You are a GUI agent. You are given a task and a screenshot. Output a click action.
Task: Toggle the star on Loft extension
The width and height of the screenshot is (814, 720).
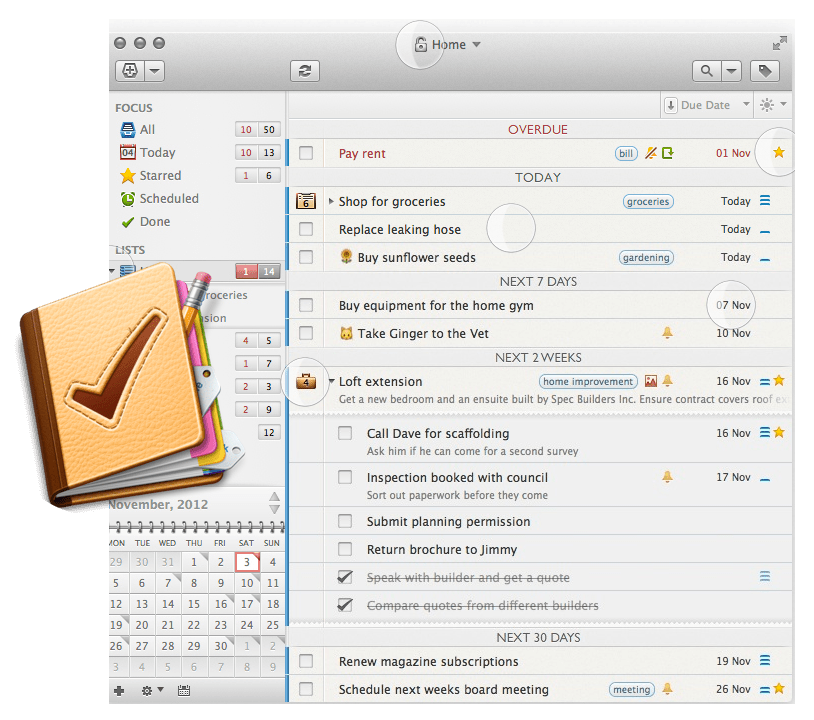coord(779,381)
